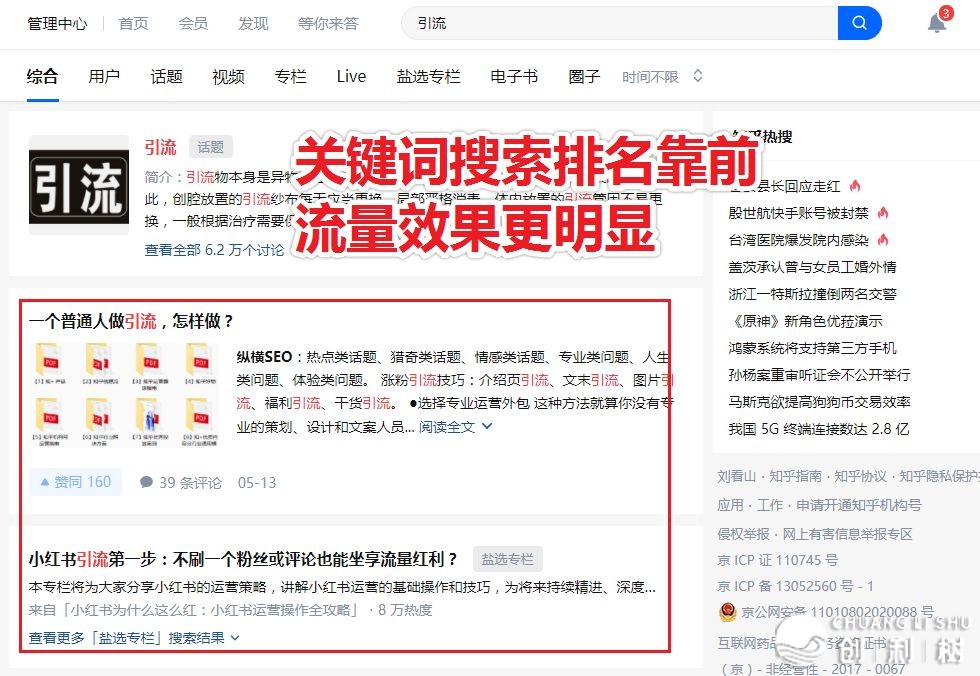
Task: Open the 39 条评论 comment icon
Action: (146, 482)
